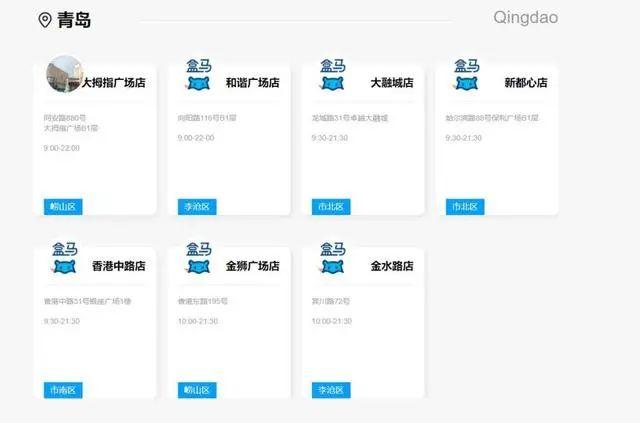Click the Hema hippo logo on 香港中路店 card
Viewport: 640px width, 423px height.
(64, 258)
